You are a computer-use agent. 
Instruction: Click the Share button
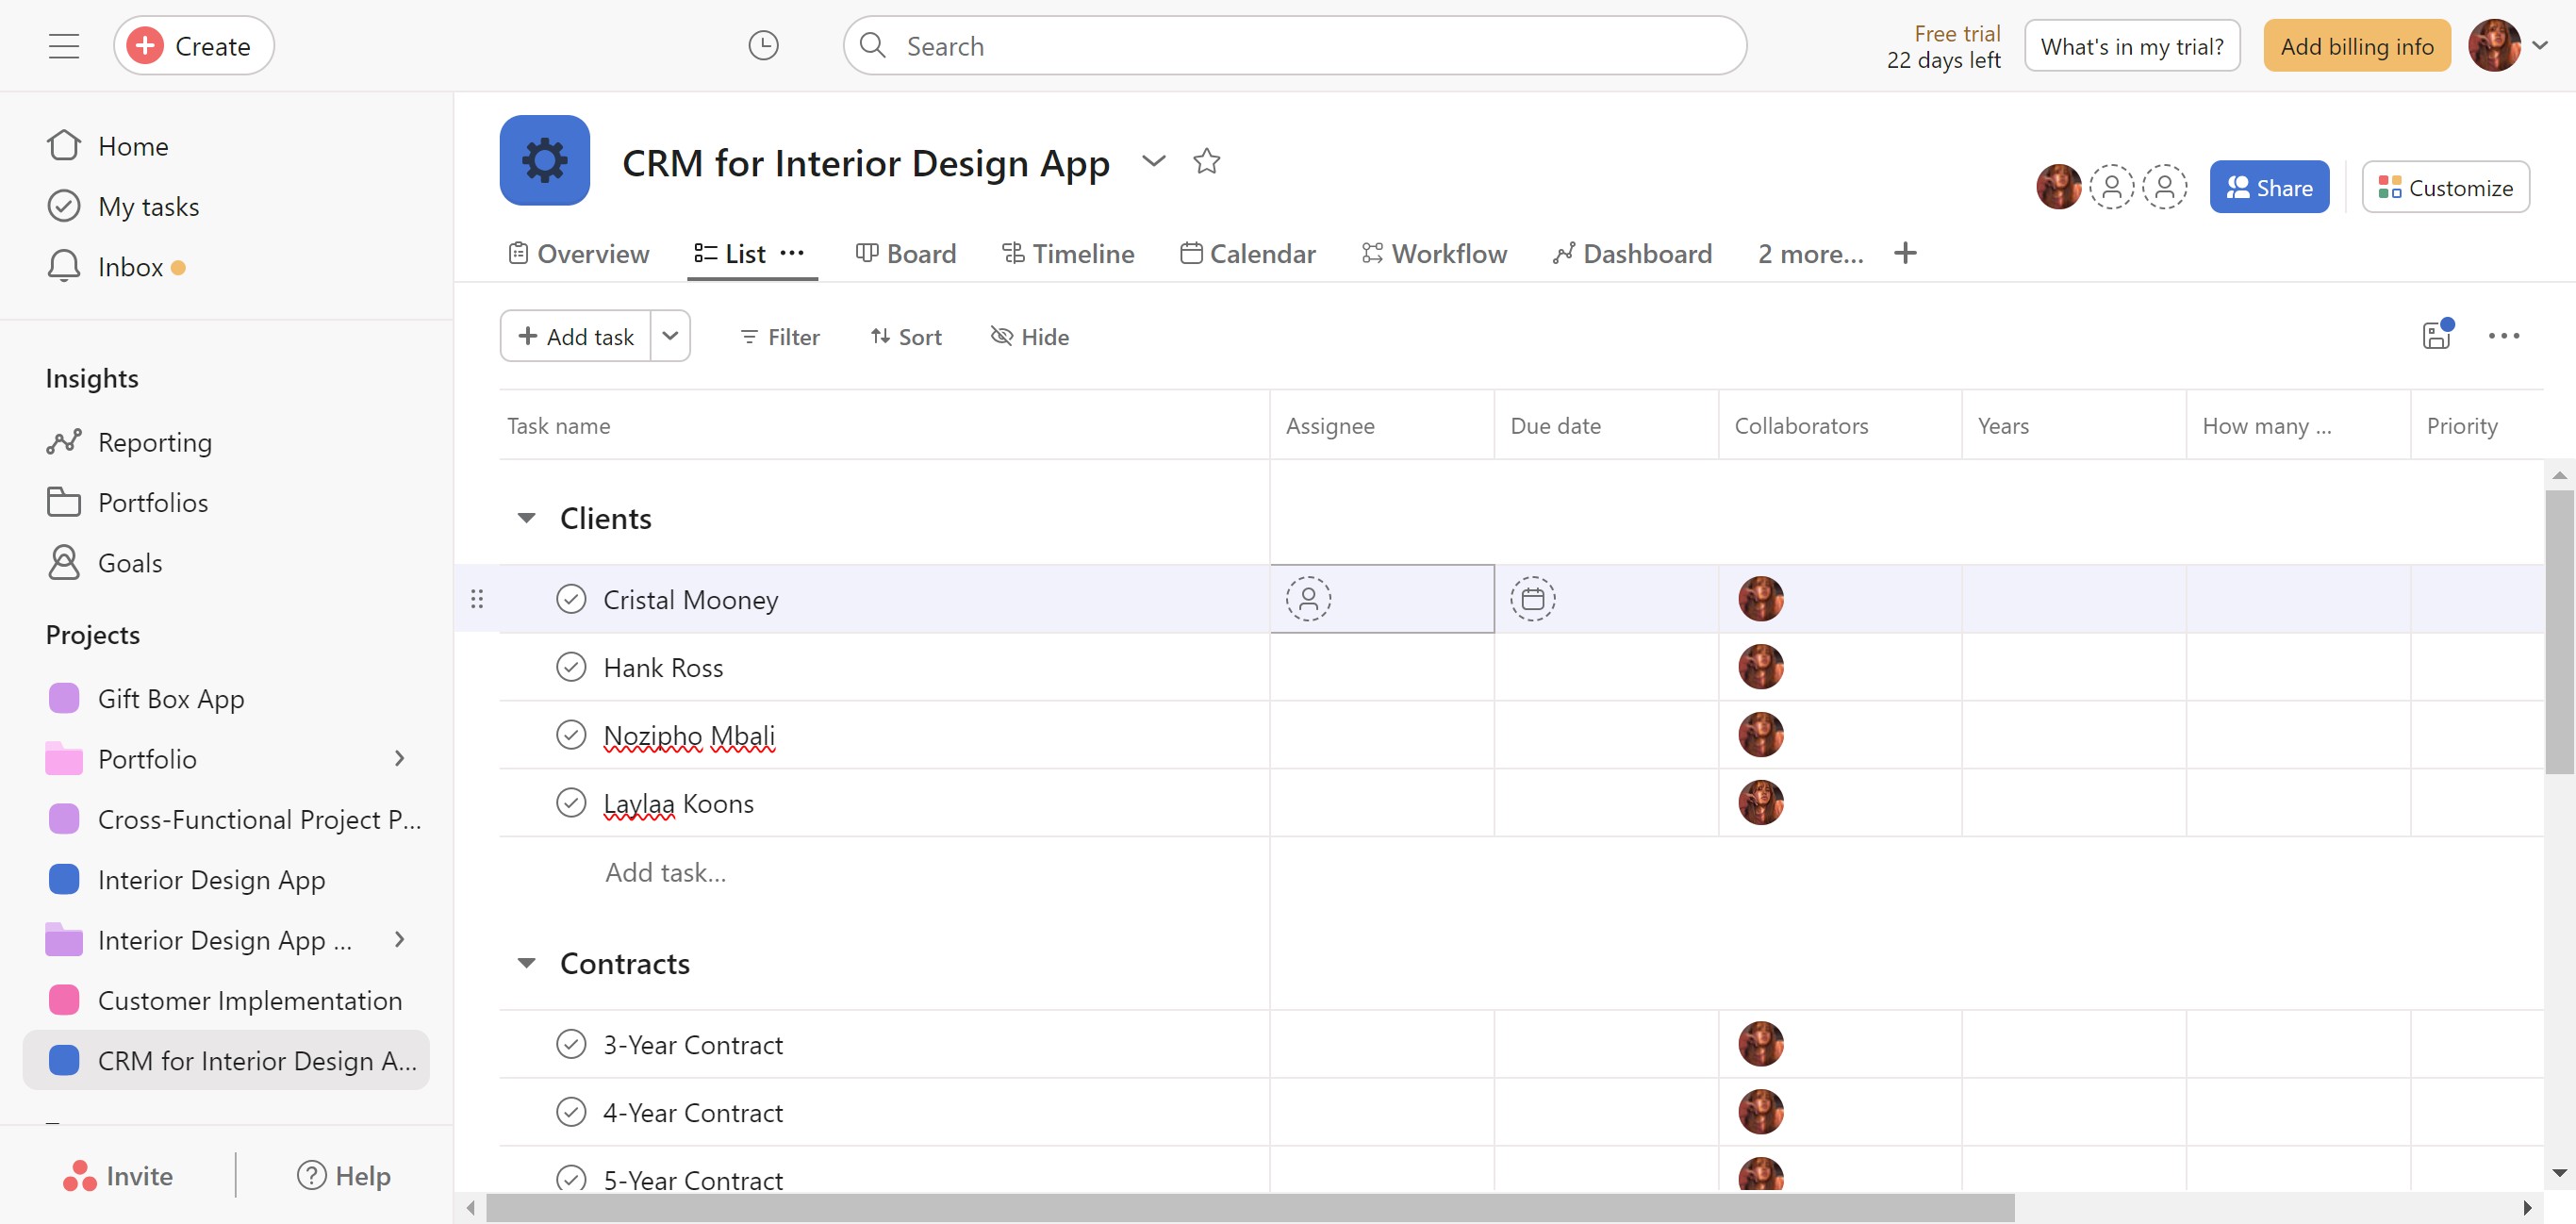[x=2268, y=188]
